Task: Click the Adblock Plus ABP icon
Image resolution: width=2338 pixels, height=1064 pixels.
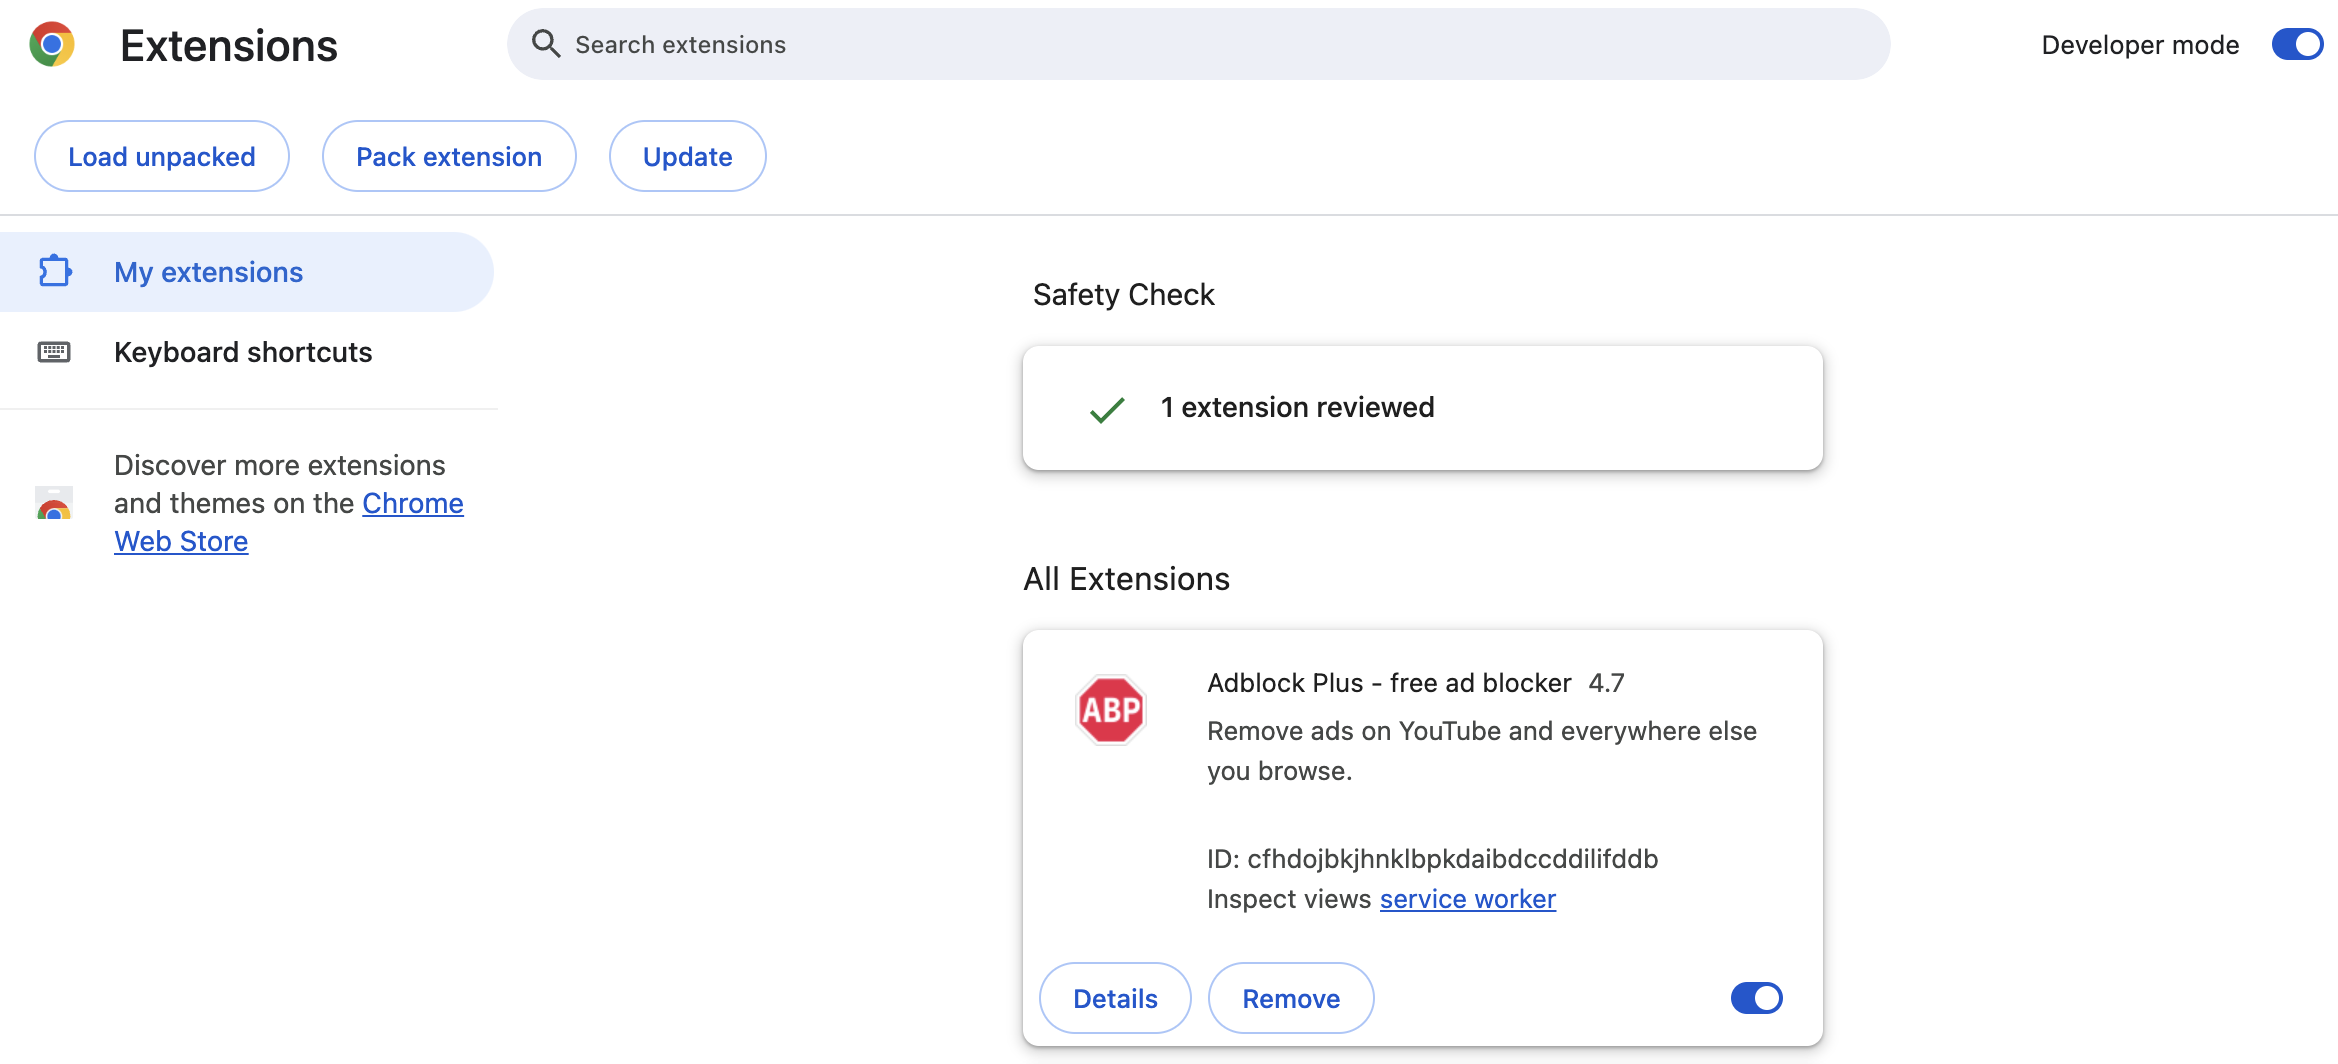Action: 1110,710
